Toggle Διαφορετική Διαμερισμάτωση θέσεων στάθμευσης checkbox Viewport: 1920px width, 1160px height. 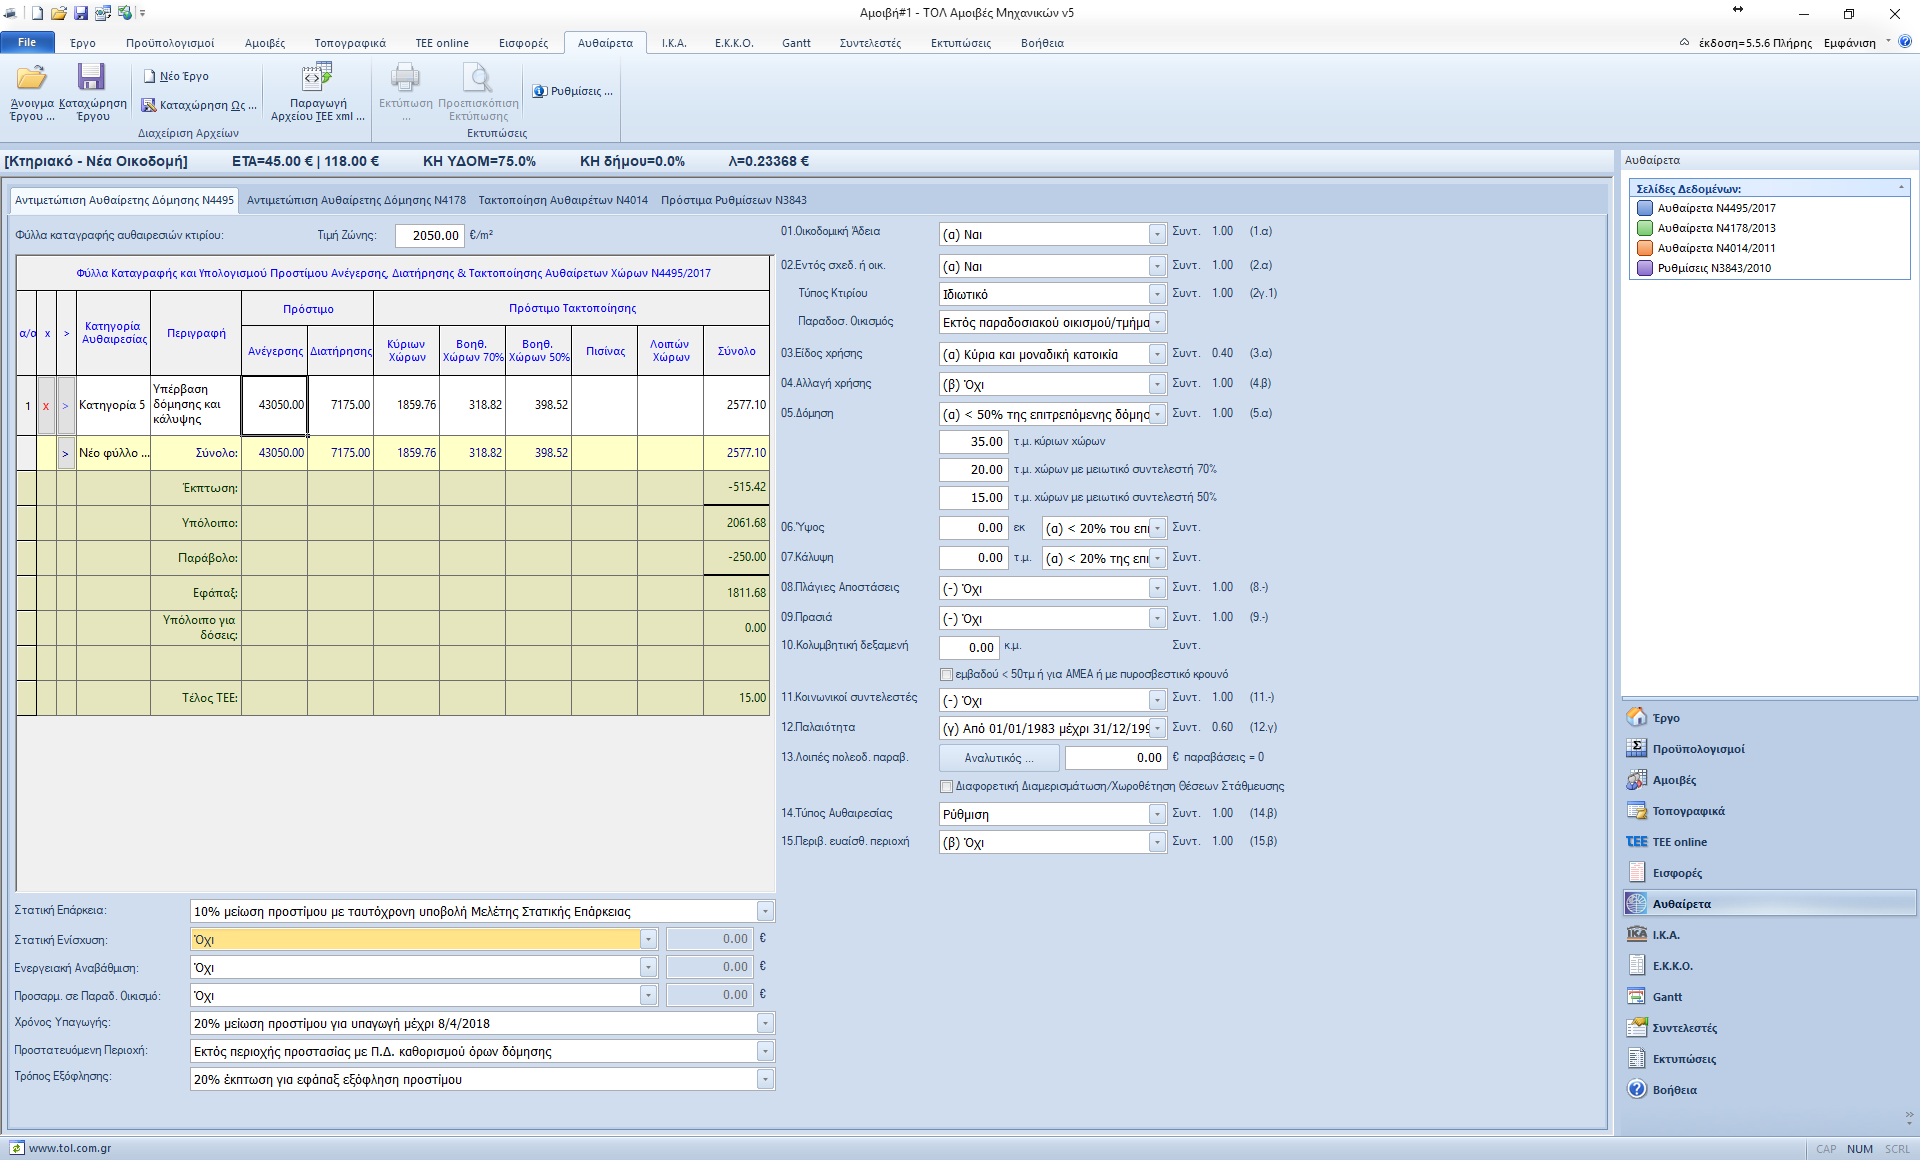tap(946, 787)
